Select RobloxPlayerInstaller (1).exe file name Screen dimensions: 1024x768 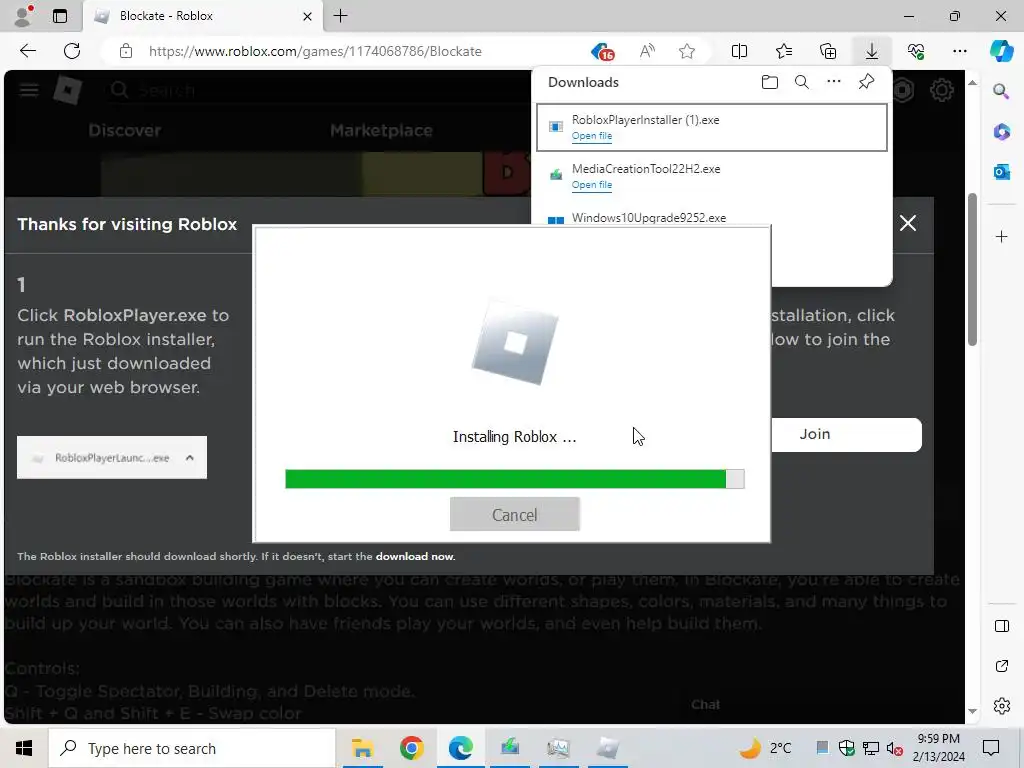point(645,120)
